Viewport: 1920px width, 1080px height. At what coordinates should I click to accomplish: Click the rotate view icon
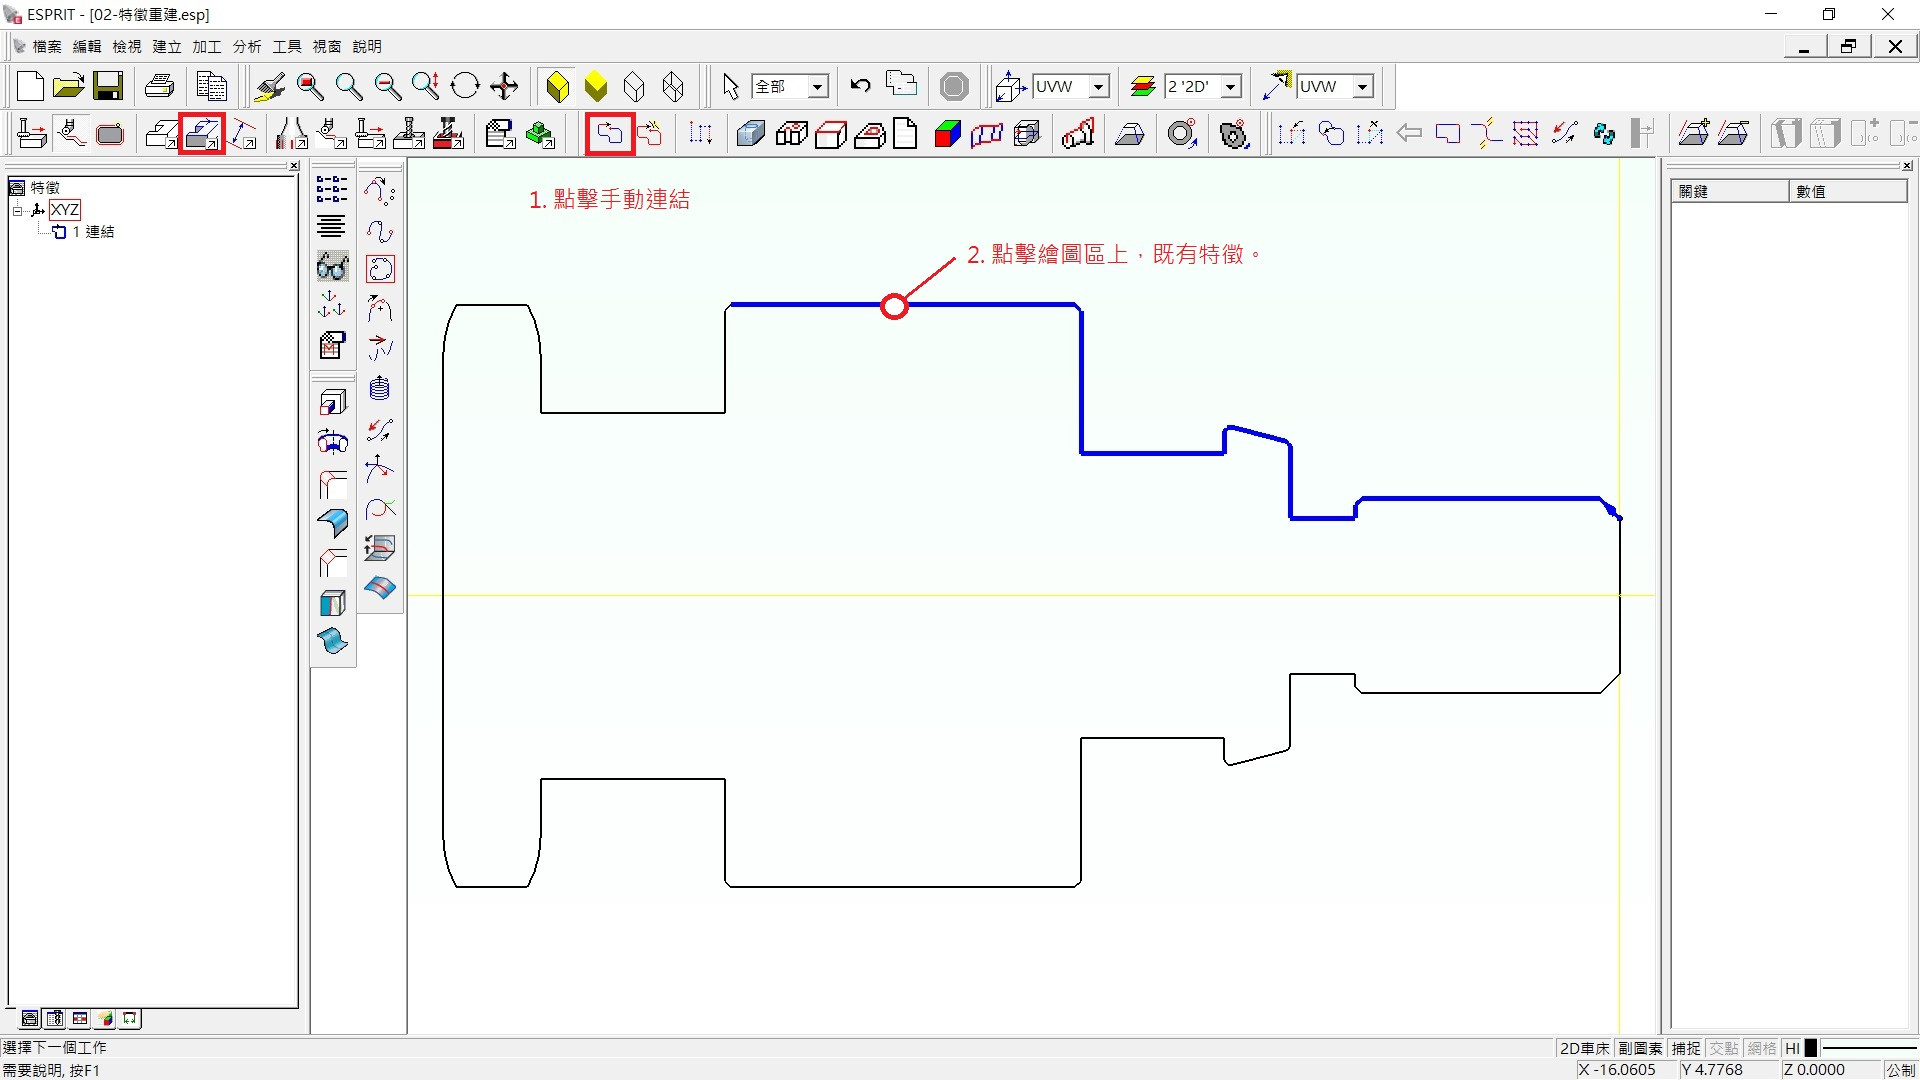point(465,86)
